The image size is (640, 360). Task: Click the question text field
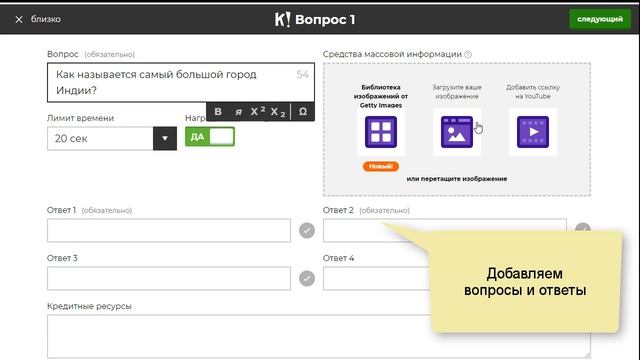coord(181,82)
